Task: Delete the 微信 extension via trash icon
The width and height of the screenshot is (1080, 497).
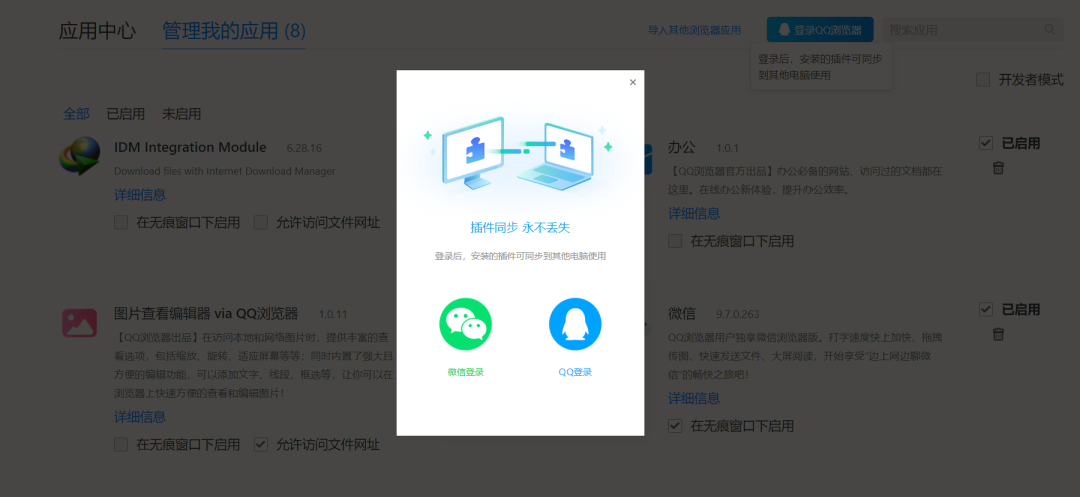Action: click(998, 335)
